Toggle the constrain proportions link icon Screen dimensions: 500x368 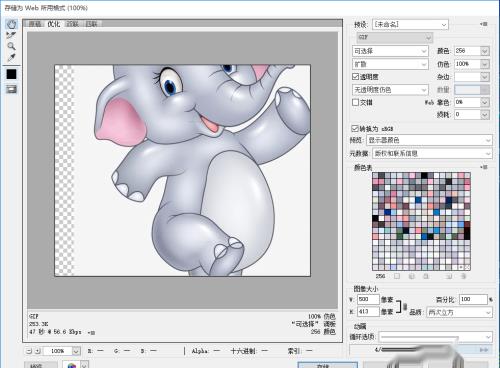405,306
